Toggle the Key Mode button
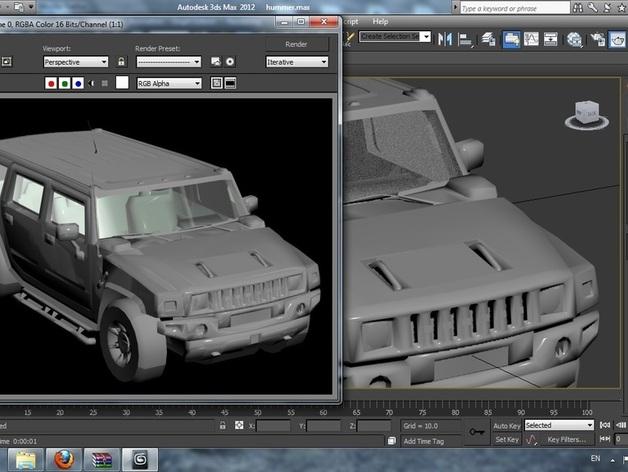 (x=605, y=439)
